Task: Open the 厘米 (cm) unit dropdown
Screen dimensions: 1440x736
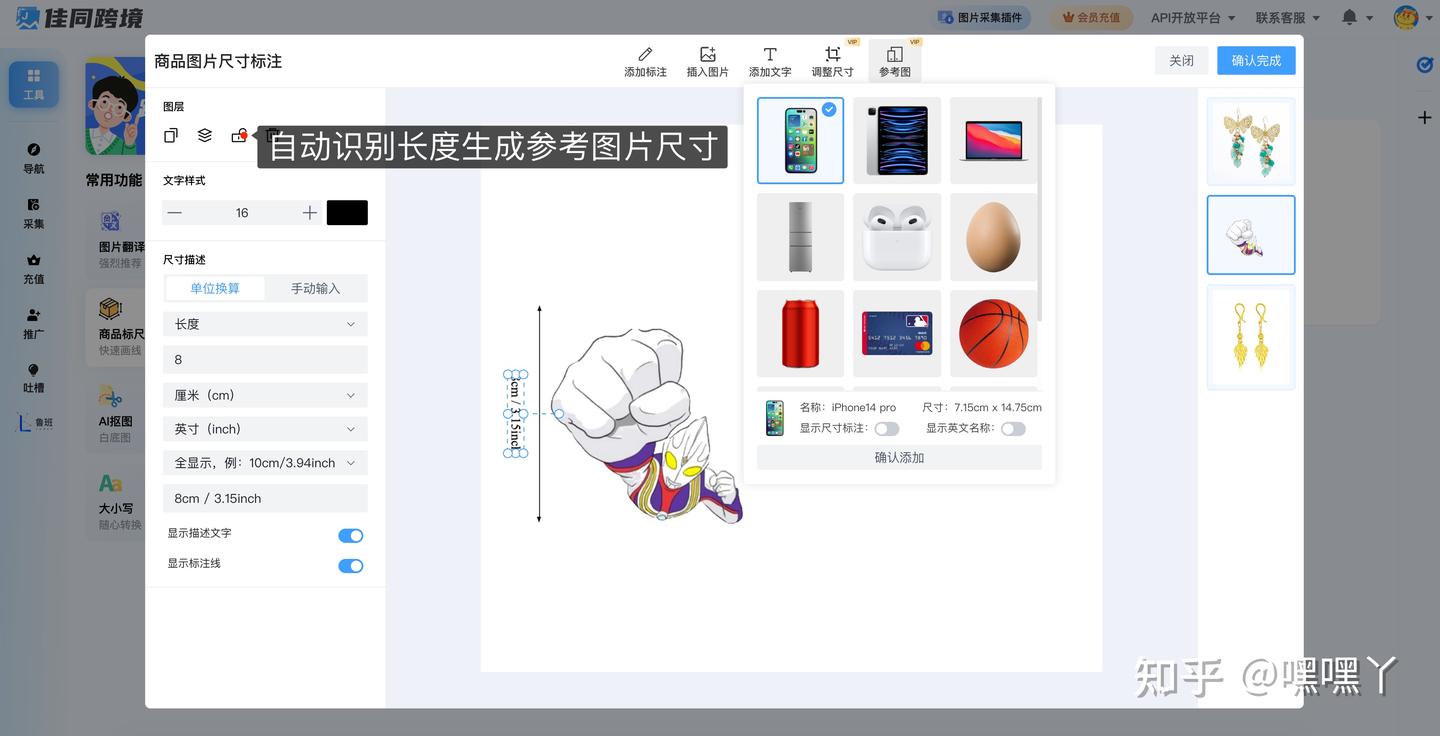Action: pyautogui.click(x=264, y=394)
